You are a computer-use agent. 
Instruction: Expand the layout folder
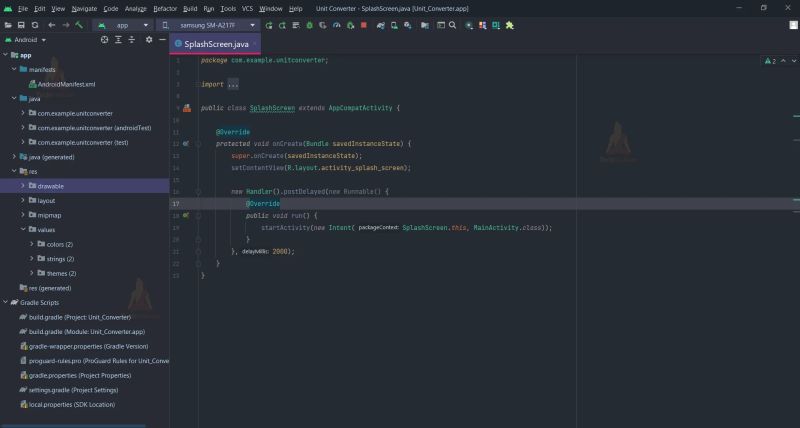23,200
